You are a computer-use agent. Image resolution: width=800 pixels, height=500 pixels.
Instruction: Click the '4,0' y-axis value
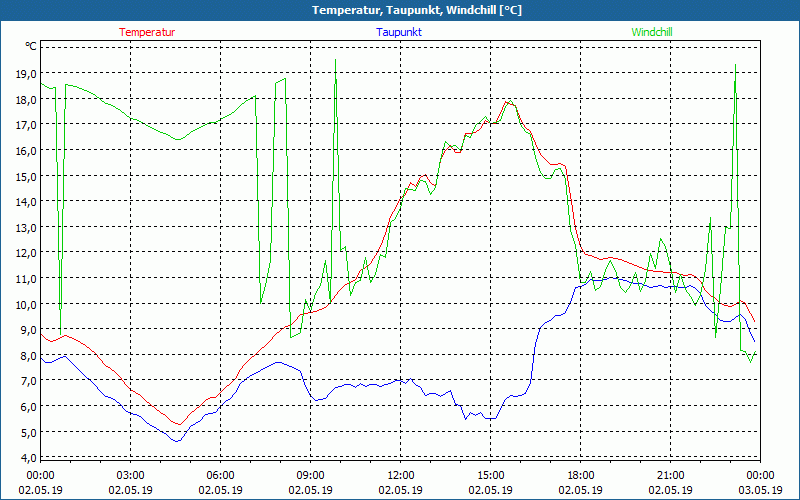pyautogui.click(x=29, y=458)
